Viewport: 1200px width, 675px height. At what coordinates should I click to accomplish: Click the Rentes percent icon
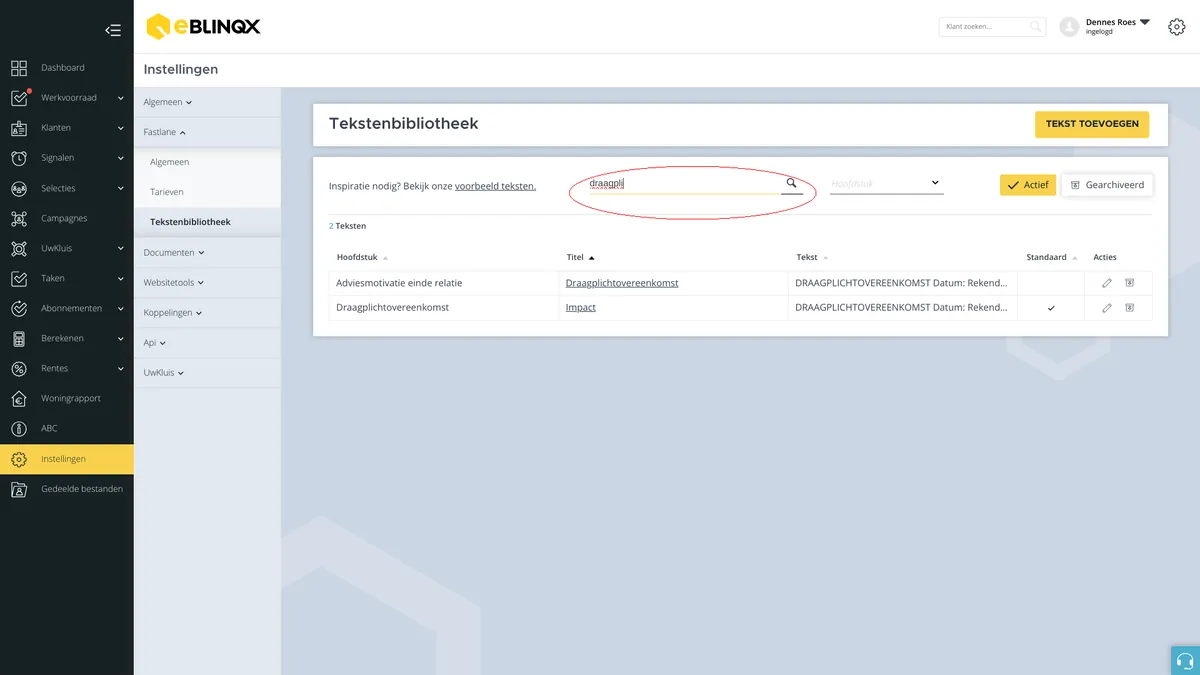[19, 368]
